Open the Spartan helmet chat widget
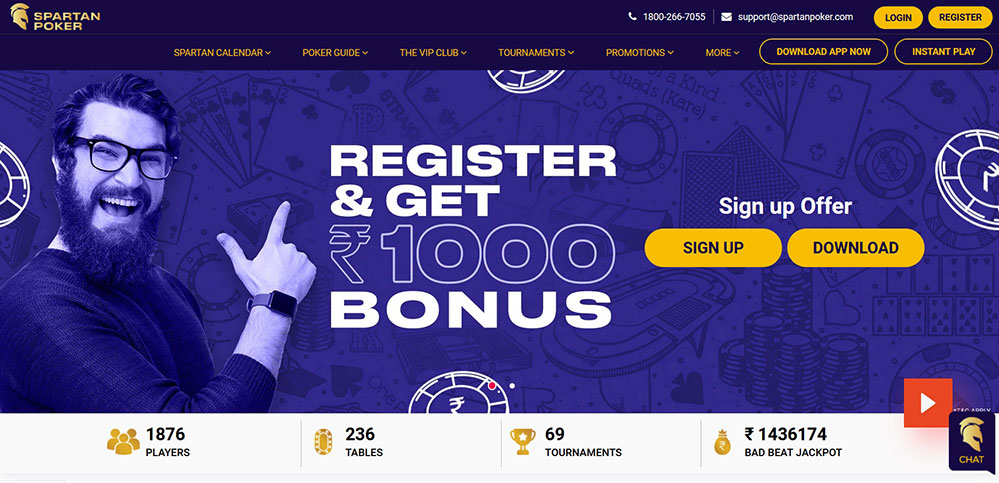 972,441
